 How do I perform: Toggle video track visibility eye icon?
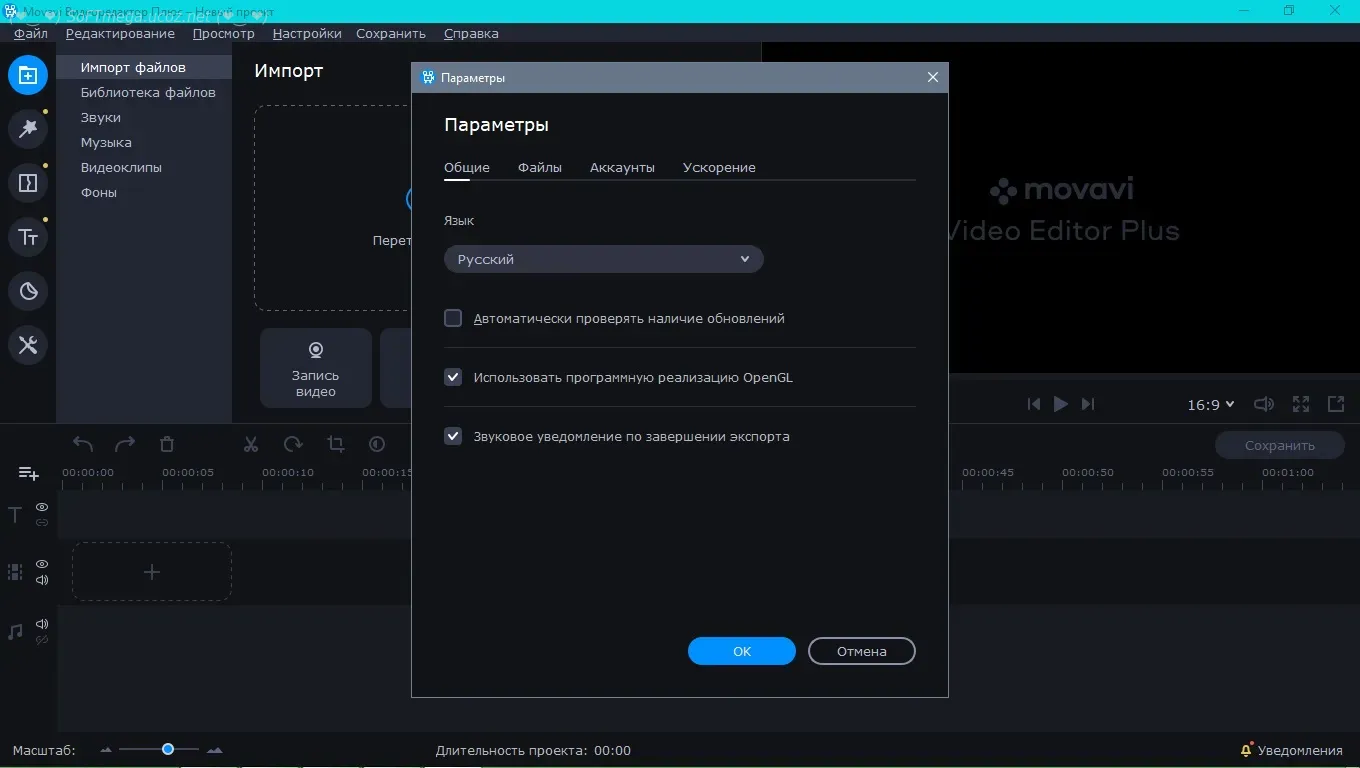point(42,564)
